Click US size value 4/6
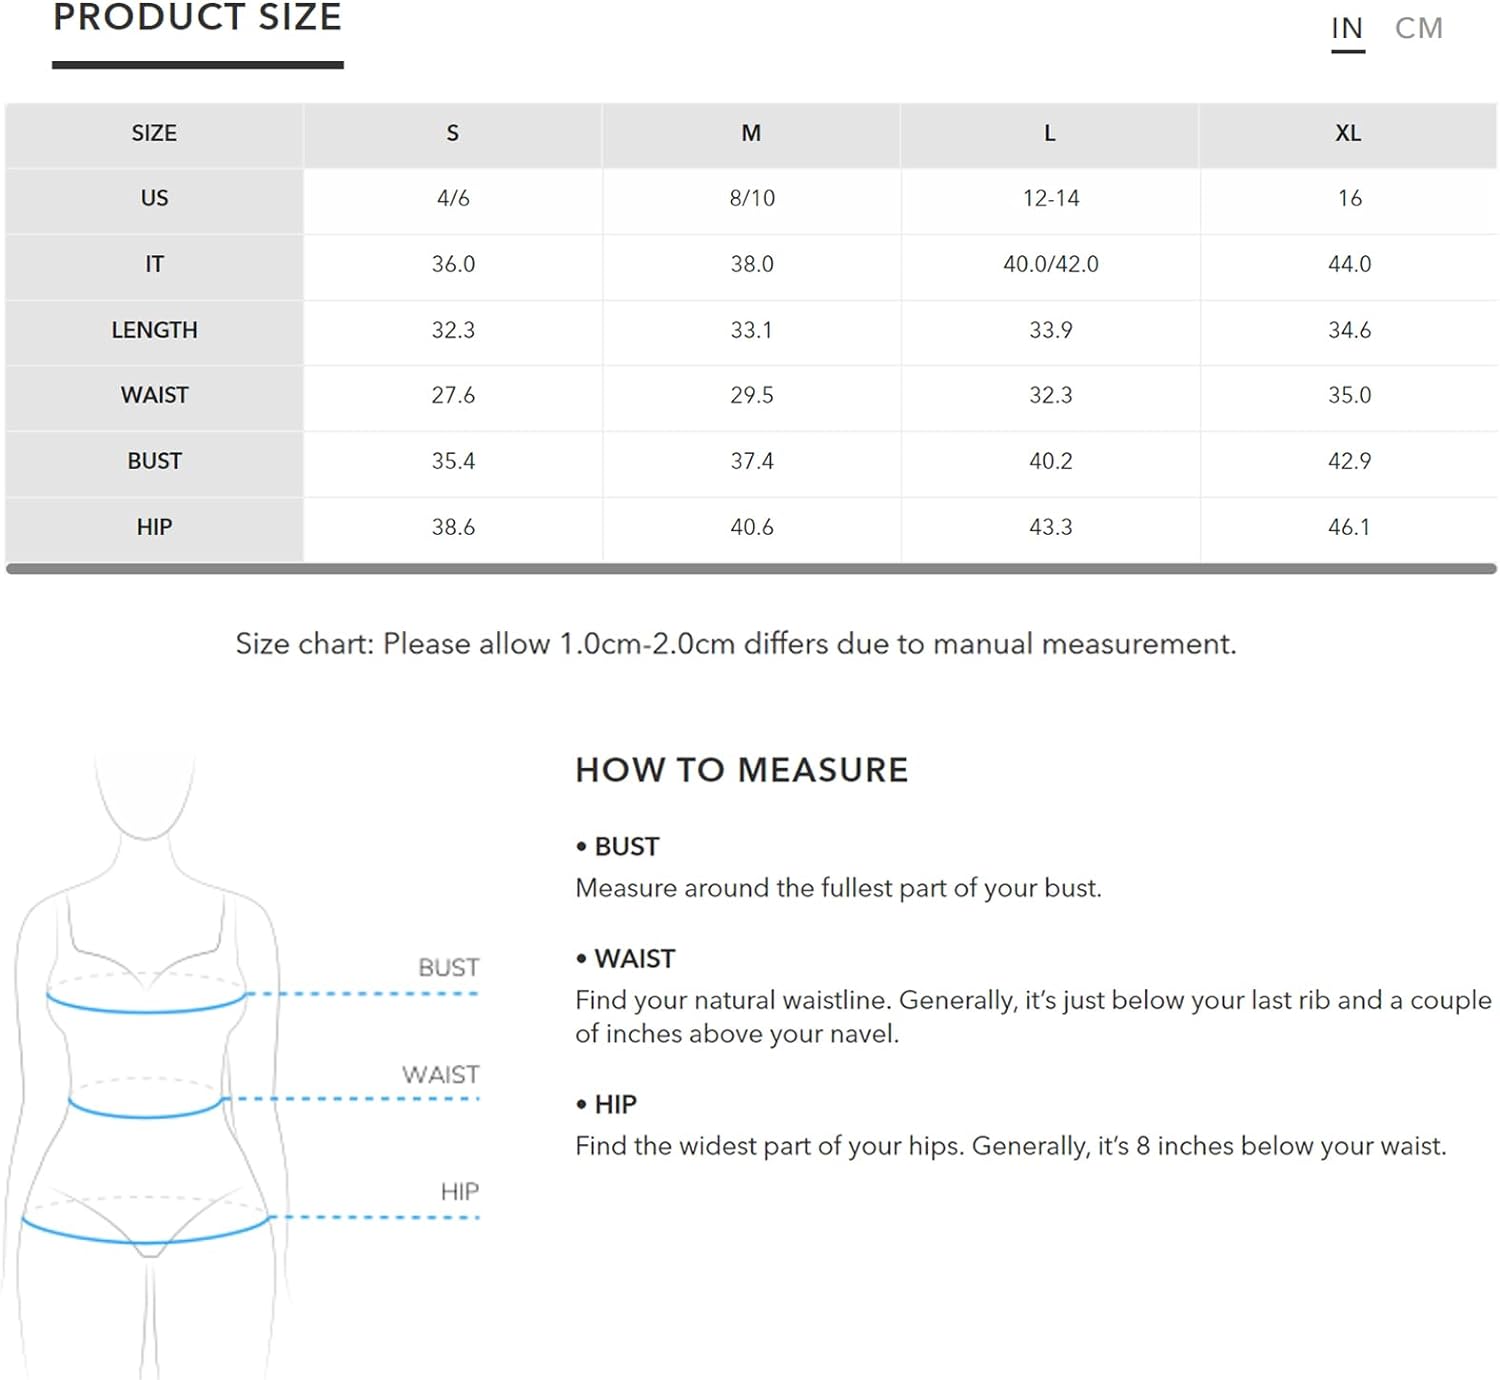 click(x=453, y=198)
